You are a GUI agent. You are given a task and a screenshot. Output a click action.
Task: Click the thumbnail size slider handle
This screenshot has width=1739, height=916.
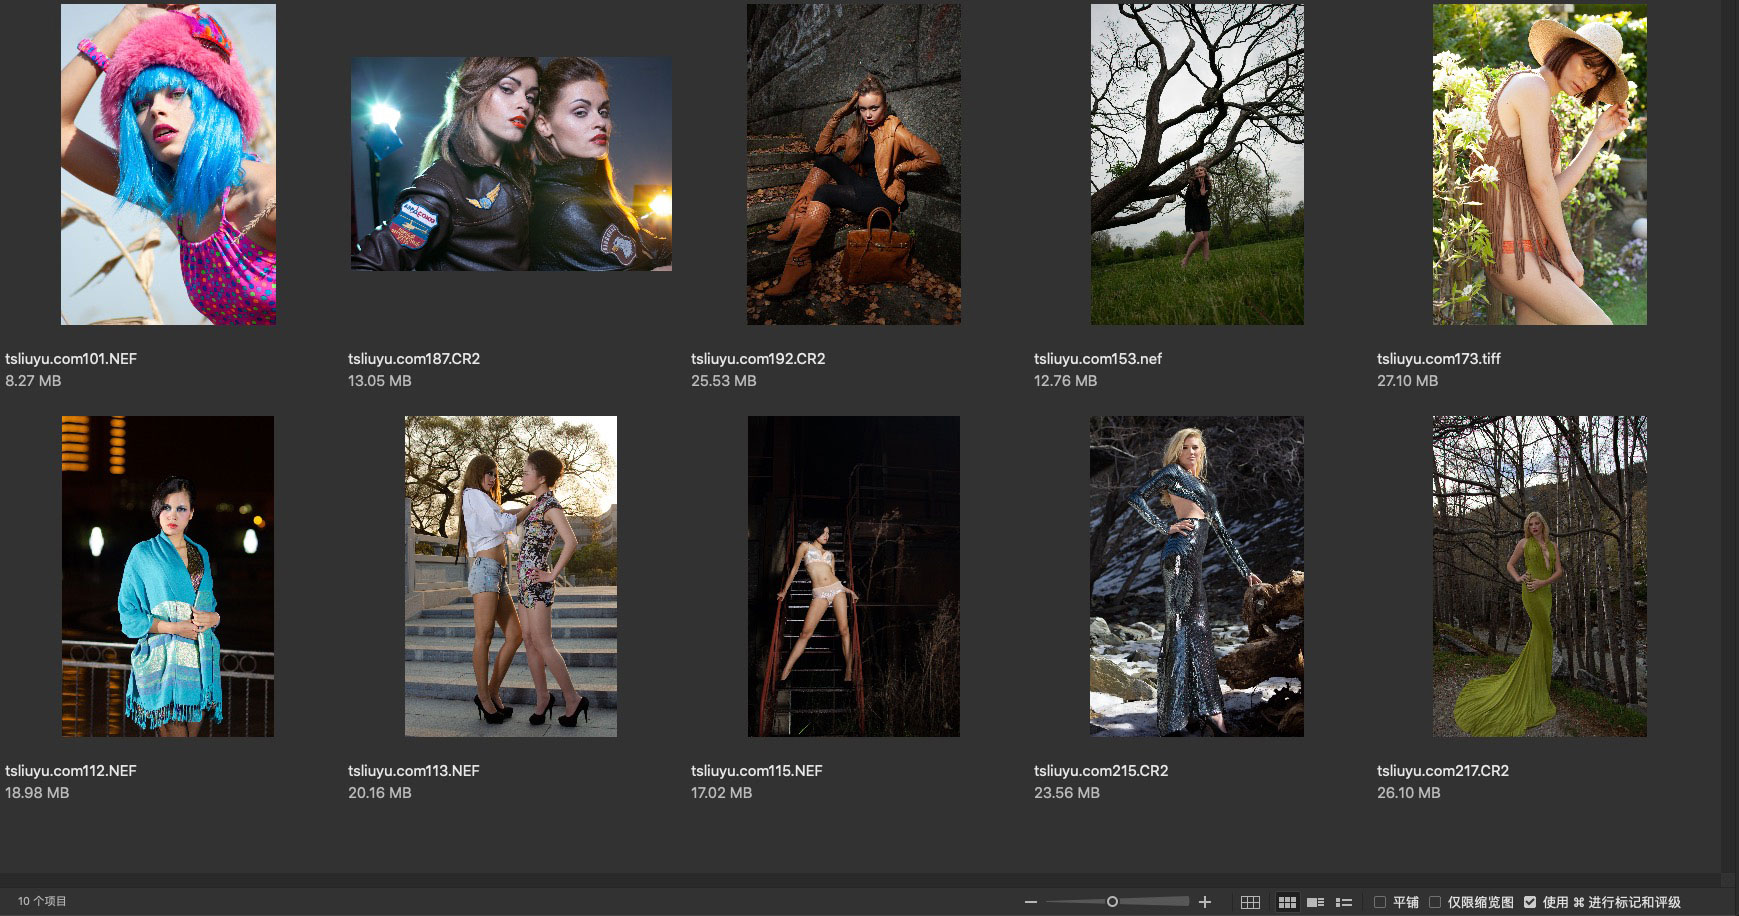pos(1112,902)
